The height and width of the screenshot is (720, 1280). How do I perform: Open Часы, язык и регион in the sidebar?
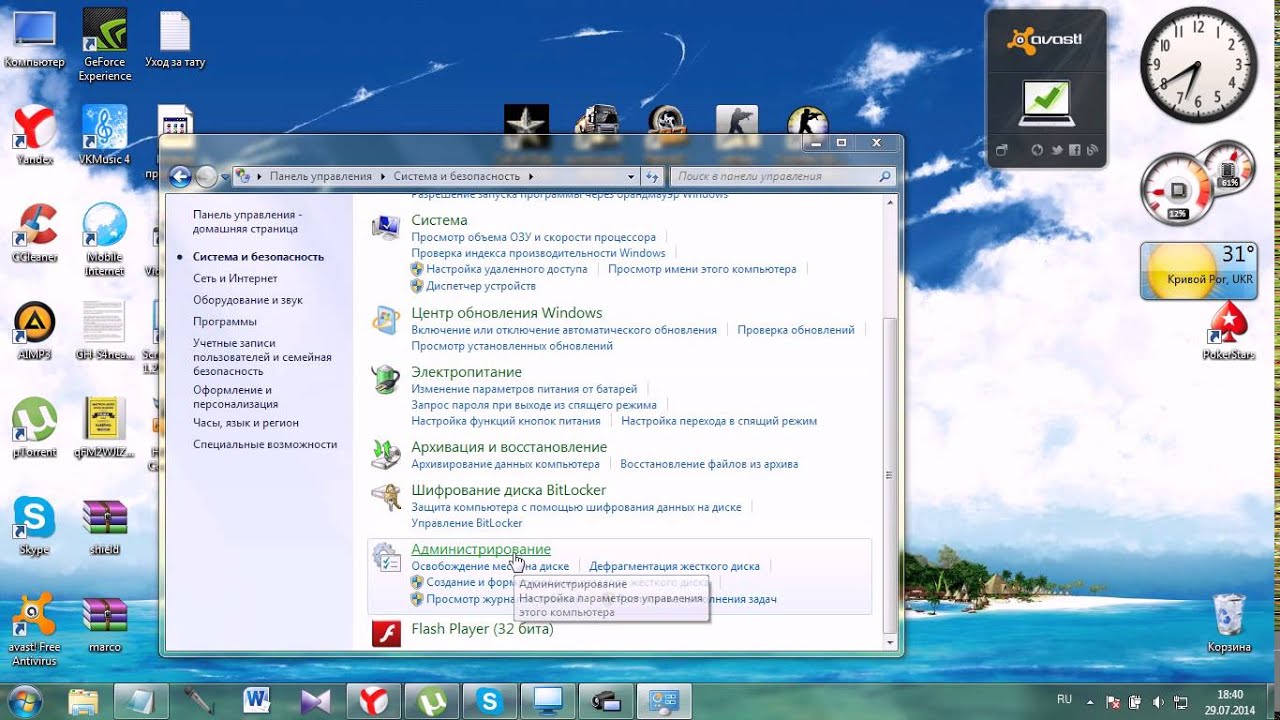(x=246, y=423)
